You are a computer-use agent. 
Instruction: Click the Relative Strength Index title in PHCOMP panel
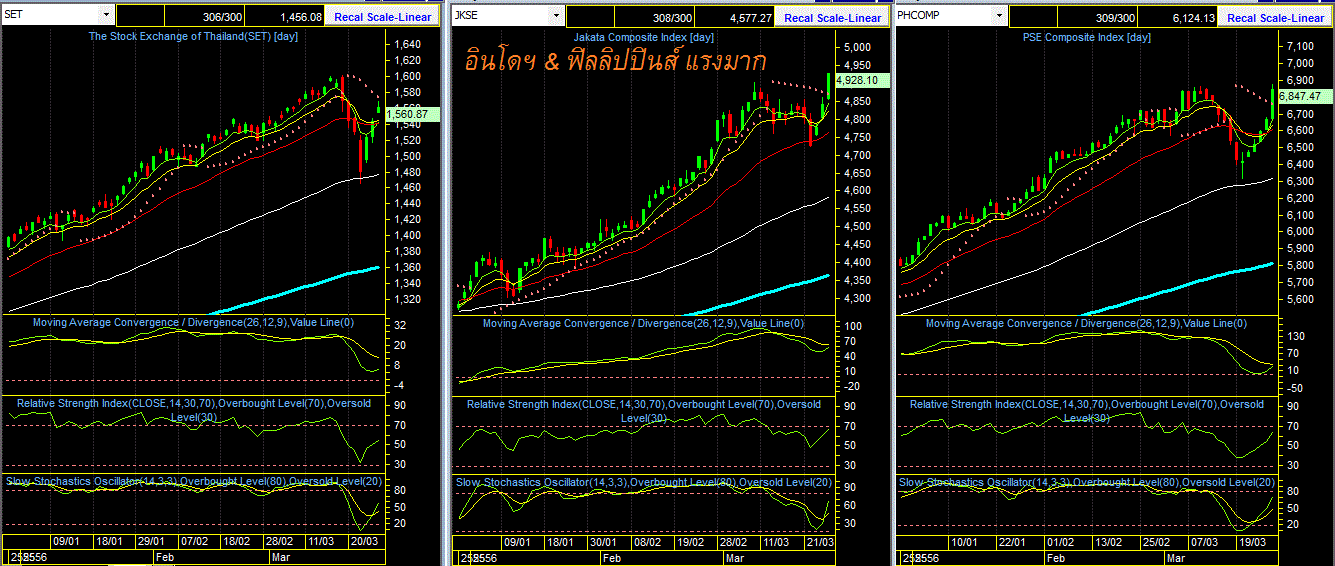coord(1086,410)
